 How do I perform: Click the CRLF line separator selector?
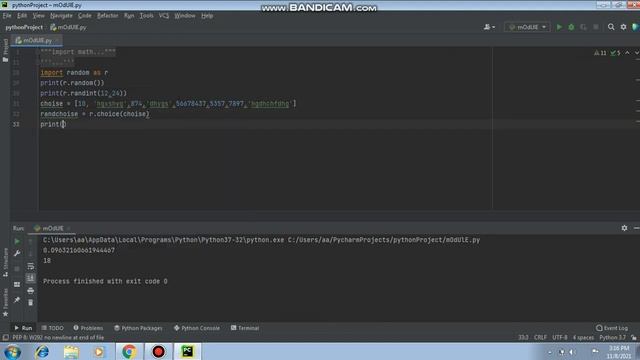point(540,338)
